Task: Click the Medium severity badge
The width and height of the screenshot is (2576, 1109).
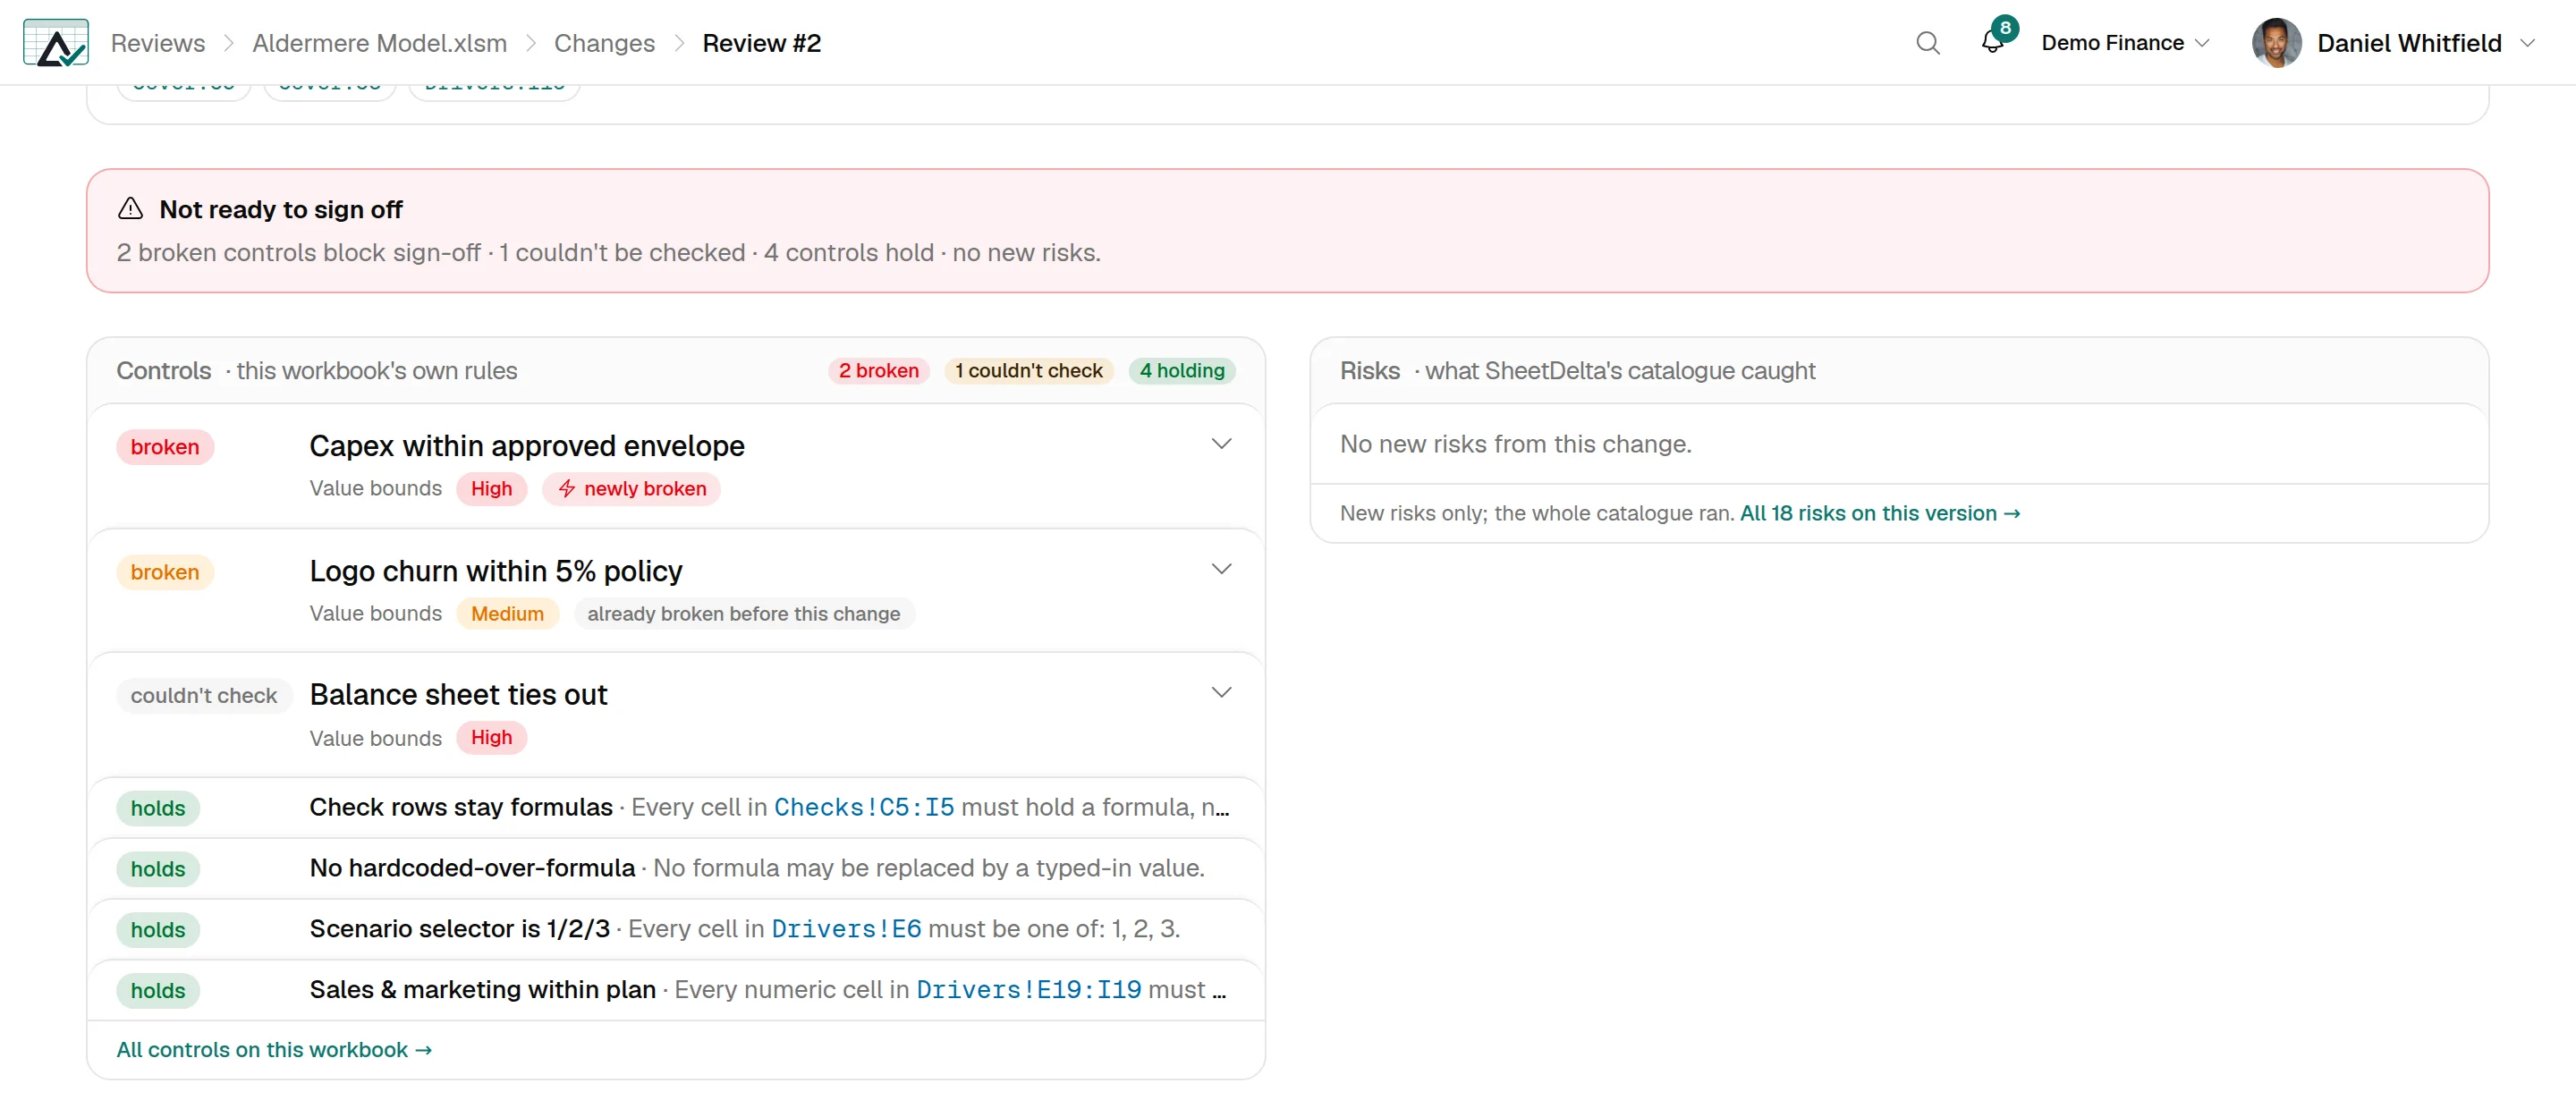Action: 507,614
